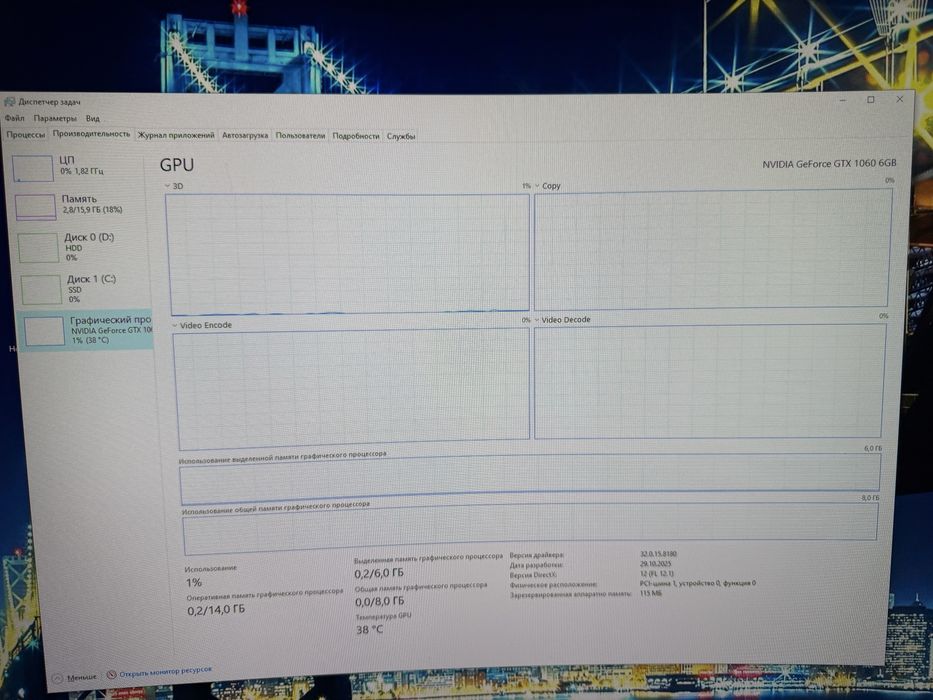This screenshot has height=700, width=933.
Task: Click the shared GPU memory usage graph
Action: (530, 529)
